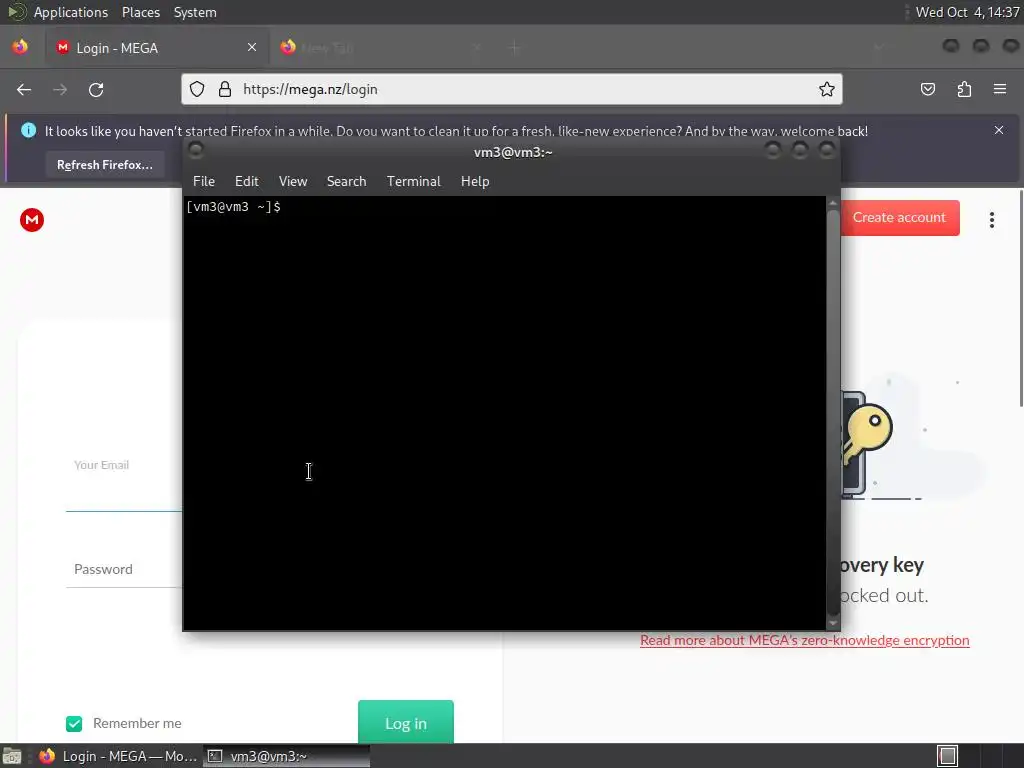This screenshot has width=1024, height=768.
Task: Click the terminal vertical scrollbar
Action: tap(833, 411)
